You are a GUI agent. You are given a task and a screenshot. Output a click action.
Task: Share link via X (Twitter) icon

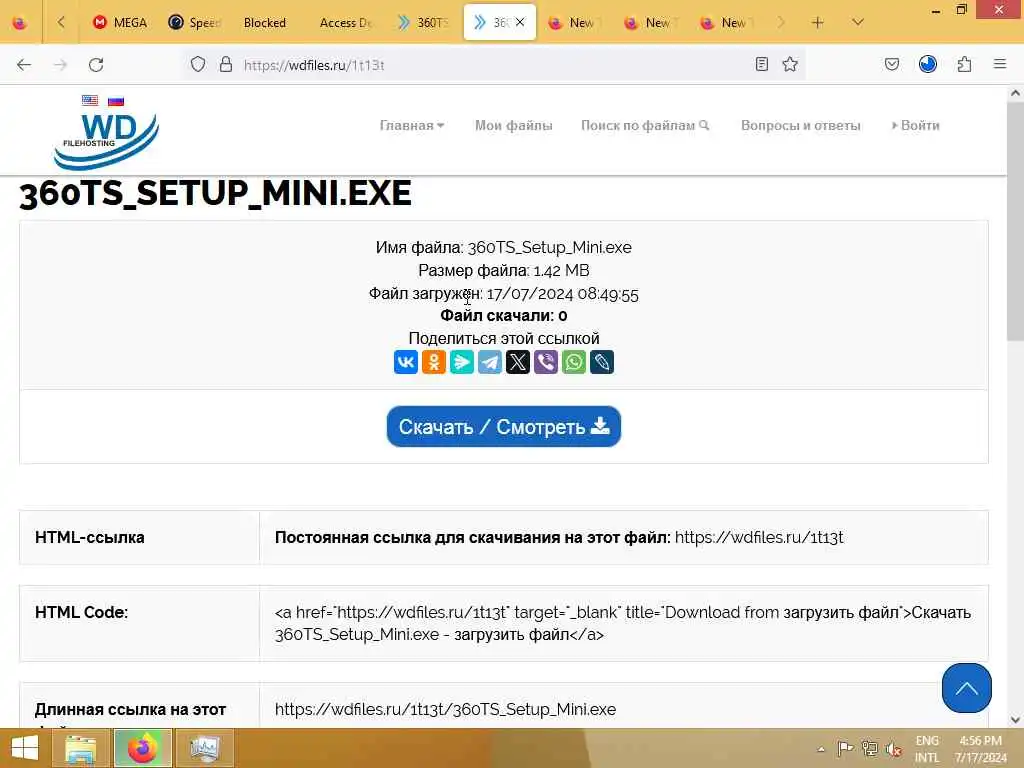coord(518,362)
